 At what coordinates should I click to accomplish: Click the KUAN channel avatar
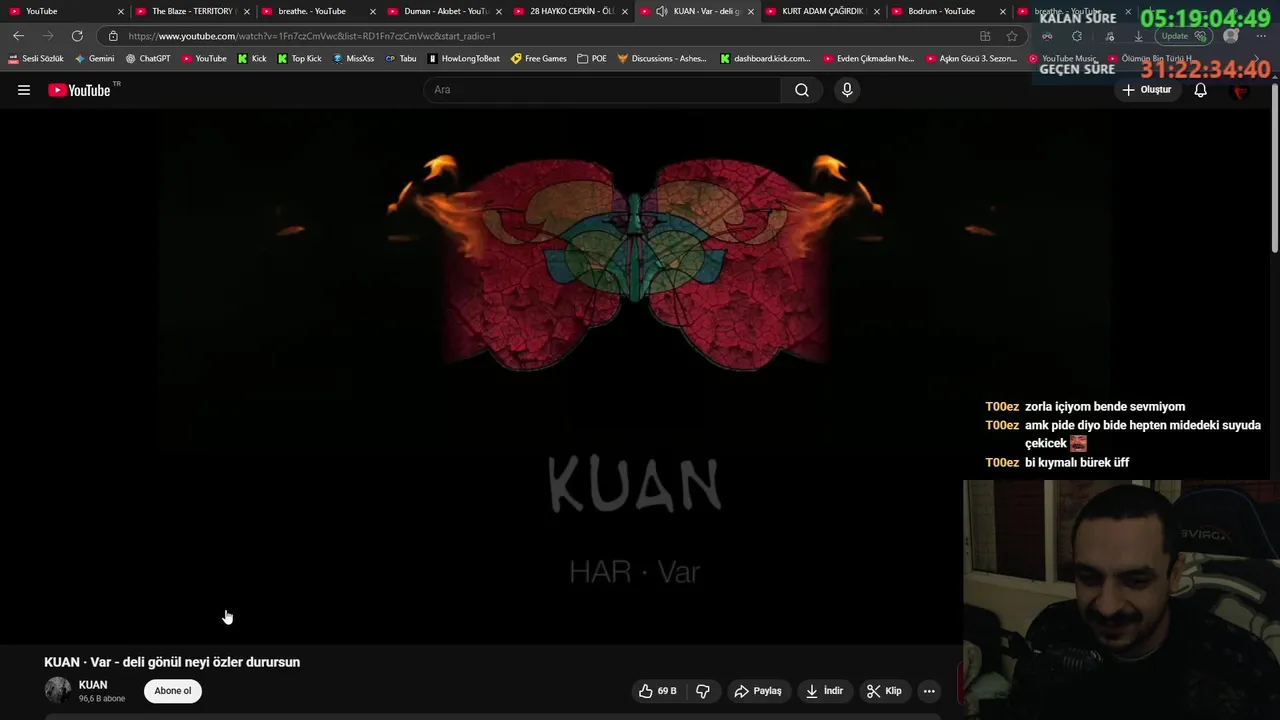[58, 690]
